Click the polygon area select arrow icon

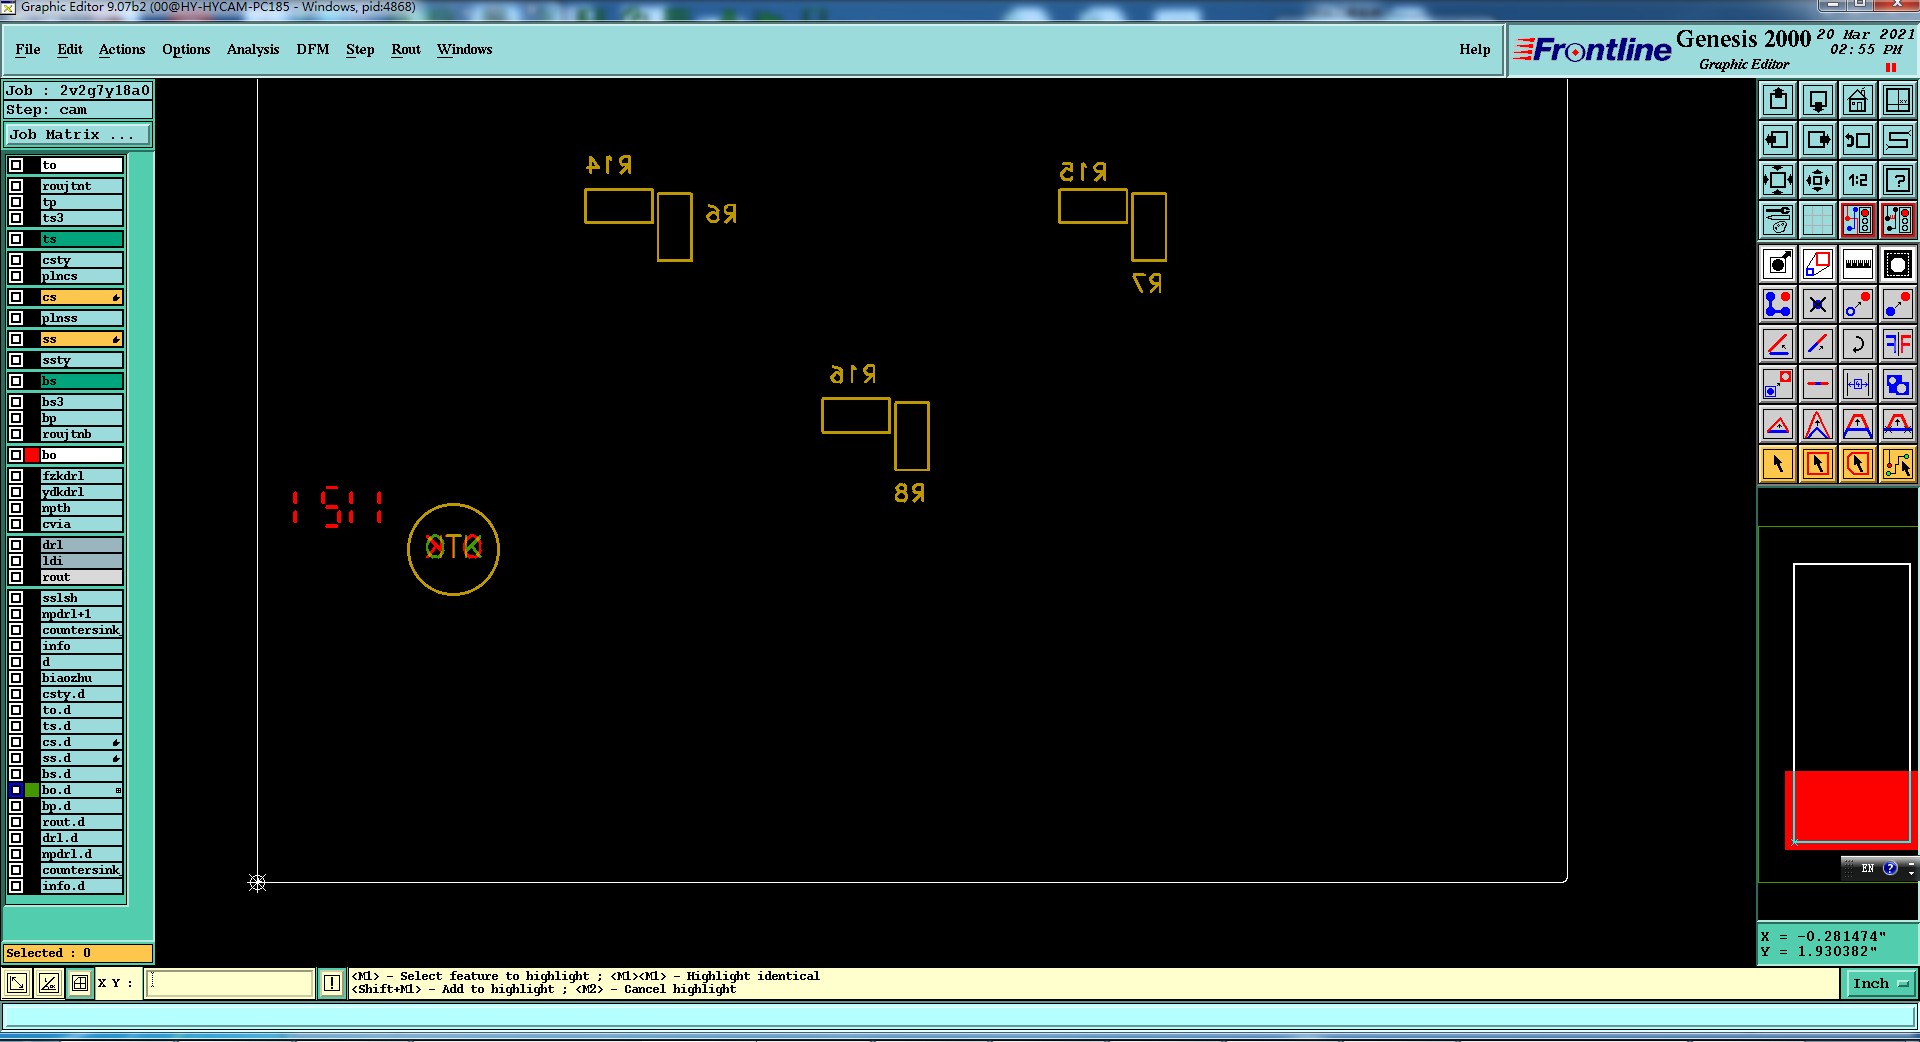1858,464
